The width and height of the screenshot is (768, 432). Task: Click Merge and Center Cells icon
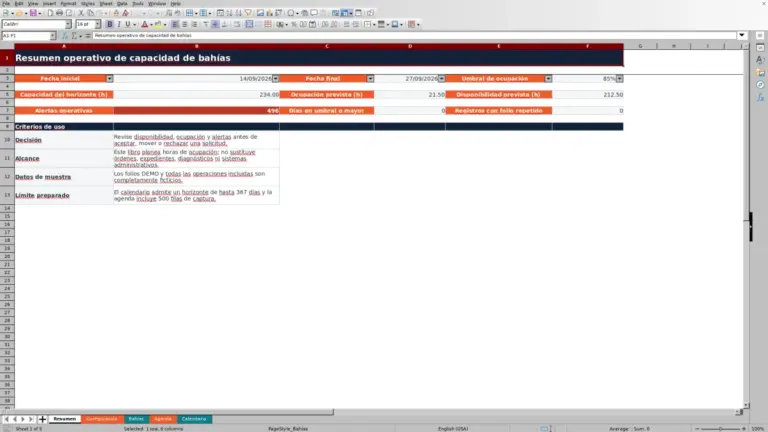point(249,24)
